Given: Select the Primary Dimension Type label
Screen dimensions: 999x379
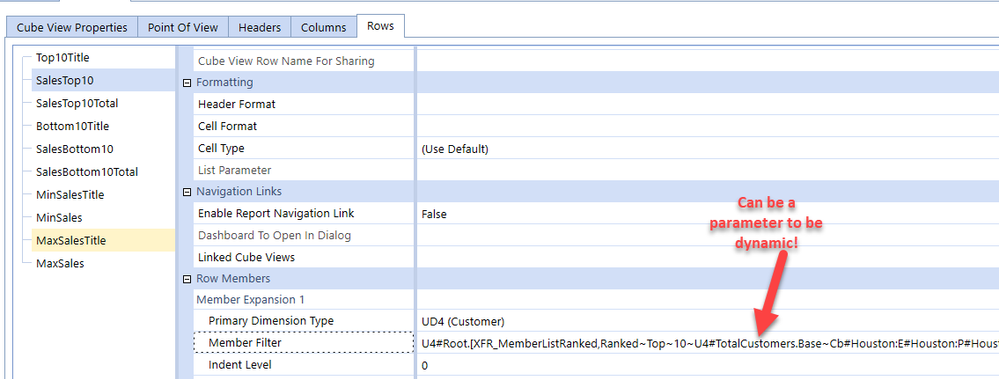Looking at the screenshot, I should 271,320.
